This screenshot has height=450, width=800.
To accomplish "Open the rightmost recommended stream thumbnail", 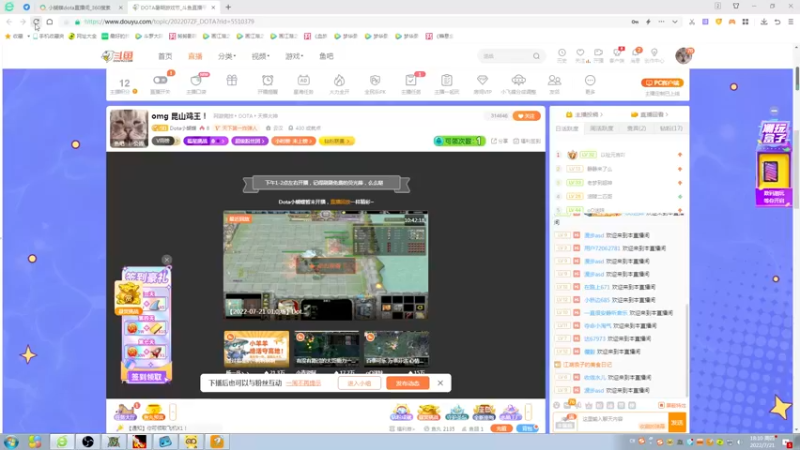I will coord(396,348).
